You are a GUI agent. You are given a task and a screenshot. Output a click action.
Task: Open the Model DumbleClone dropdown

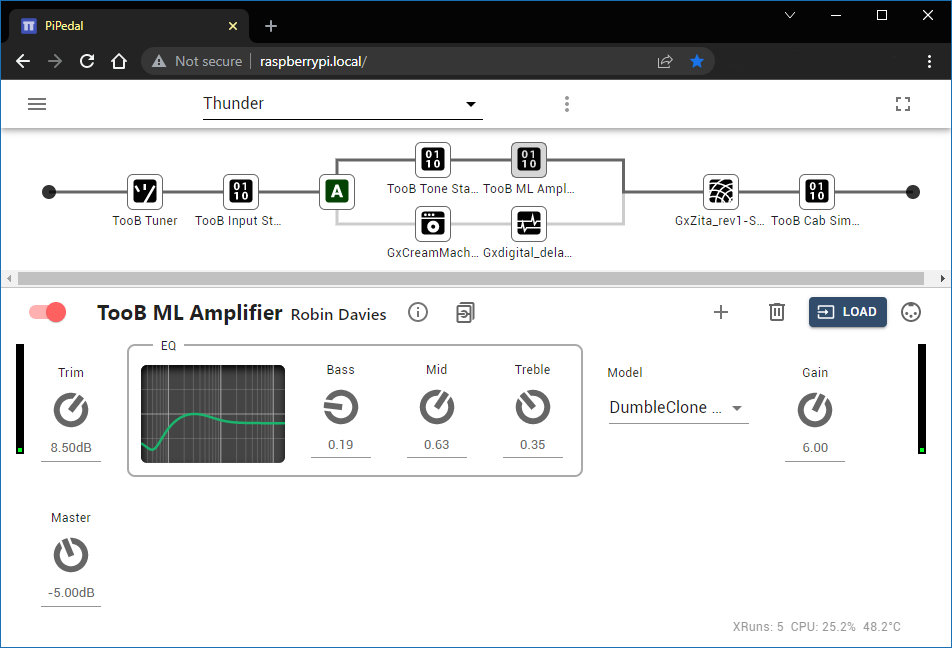678,408
